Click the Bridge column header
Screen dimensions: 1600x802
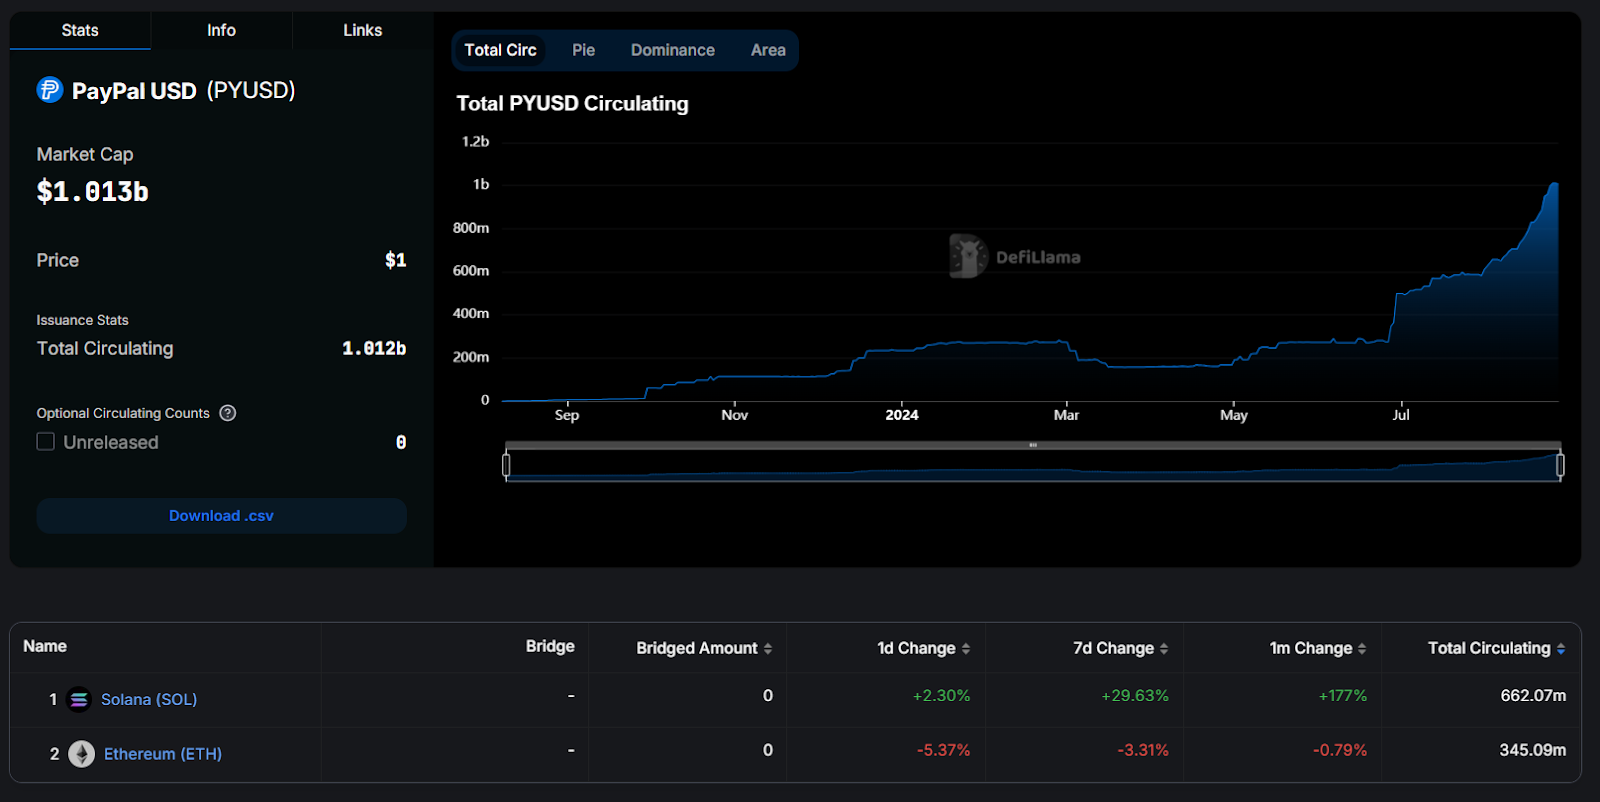tap(550, 646)
